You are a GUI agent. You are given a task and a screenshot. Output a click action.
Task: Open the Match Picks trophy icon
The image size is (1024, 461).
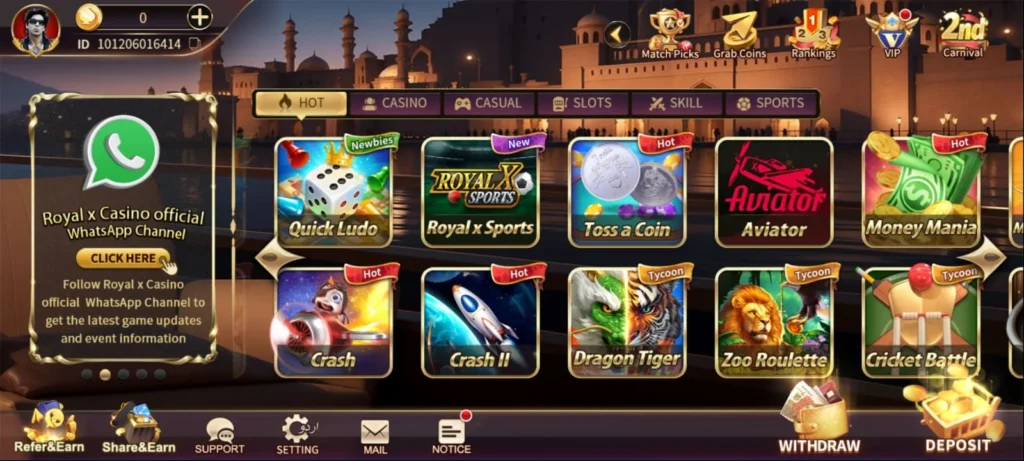click(x=669, y=34)
